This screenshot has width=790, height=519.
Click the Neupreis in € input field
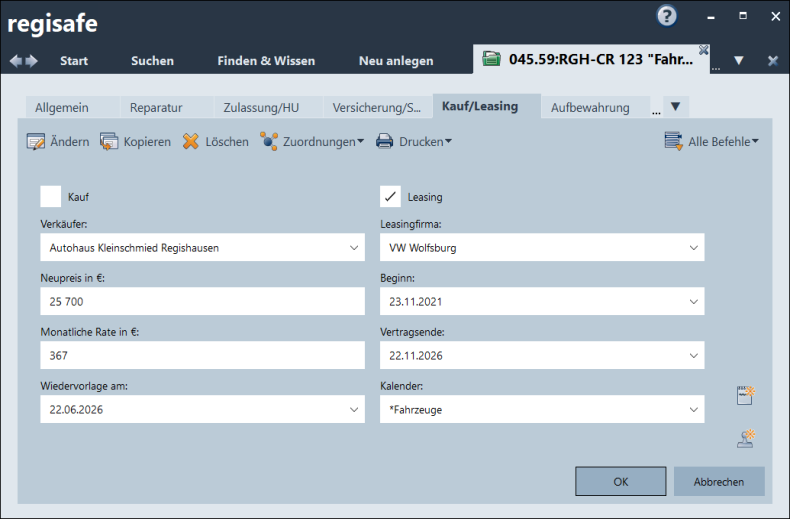click(x=203, y=301)
